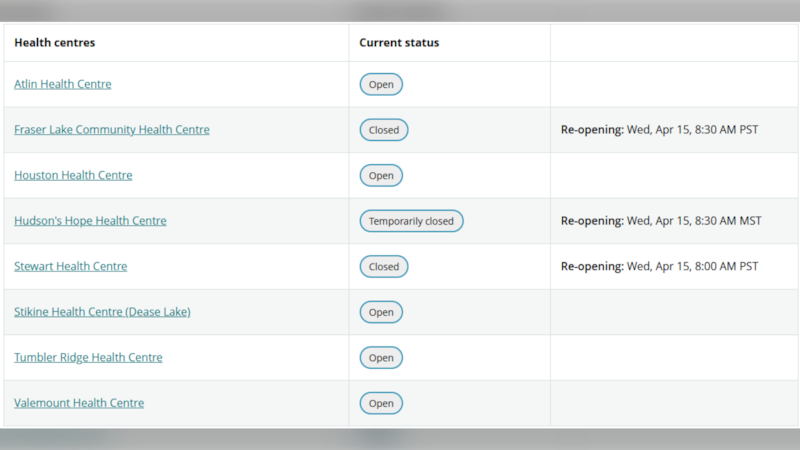Click Open status badge for Valemount
Screen dimensions: 800x450
(x=381, y=403)
